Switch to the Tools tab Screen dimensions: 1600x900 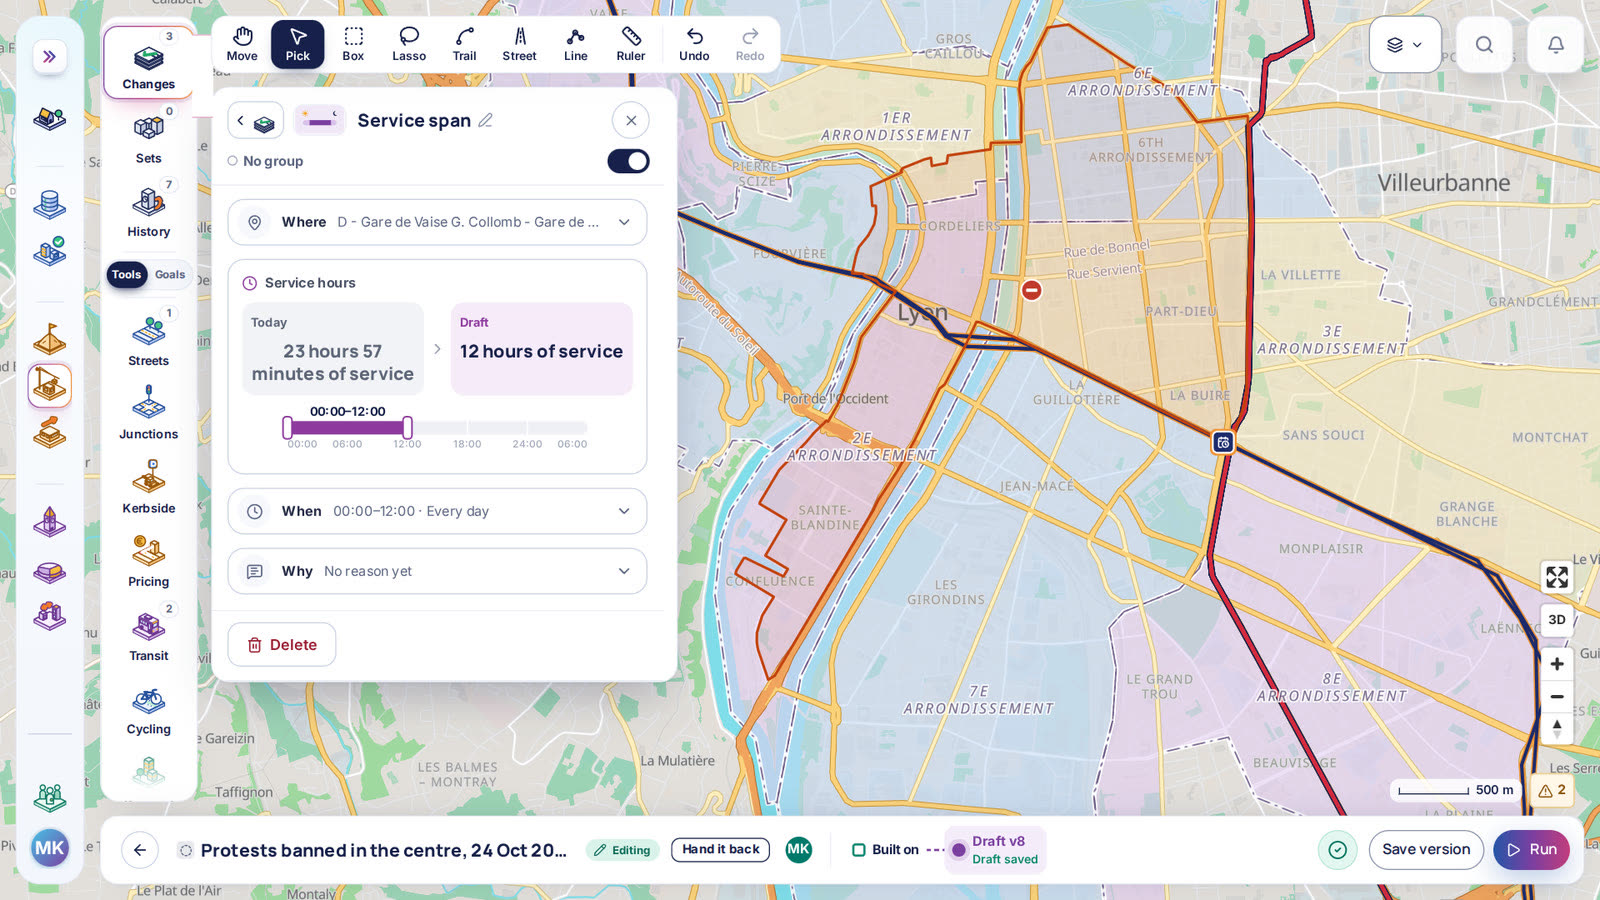coord(127,275)
